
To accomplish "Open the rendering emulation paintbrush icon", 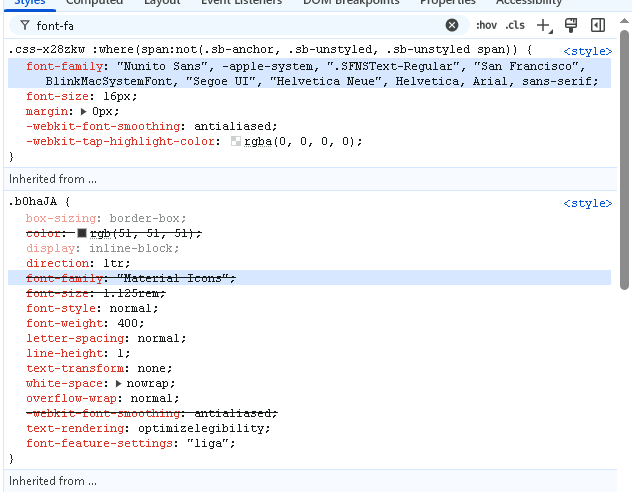I will pyautogui.click(x=571, y=25).
